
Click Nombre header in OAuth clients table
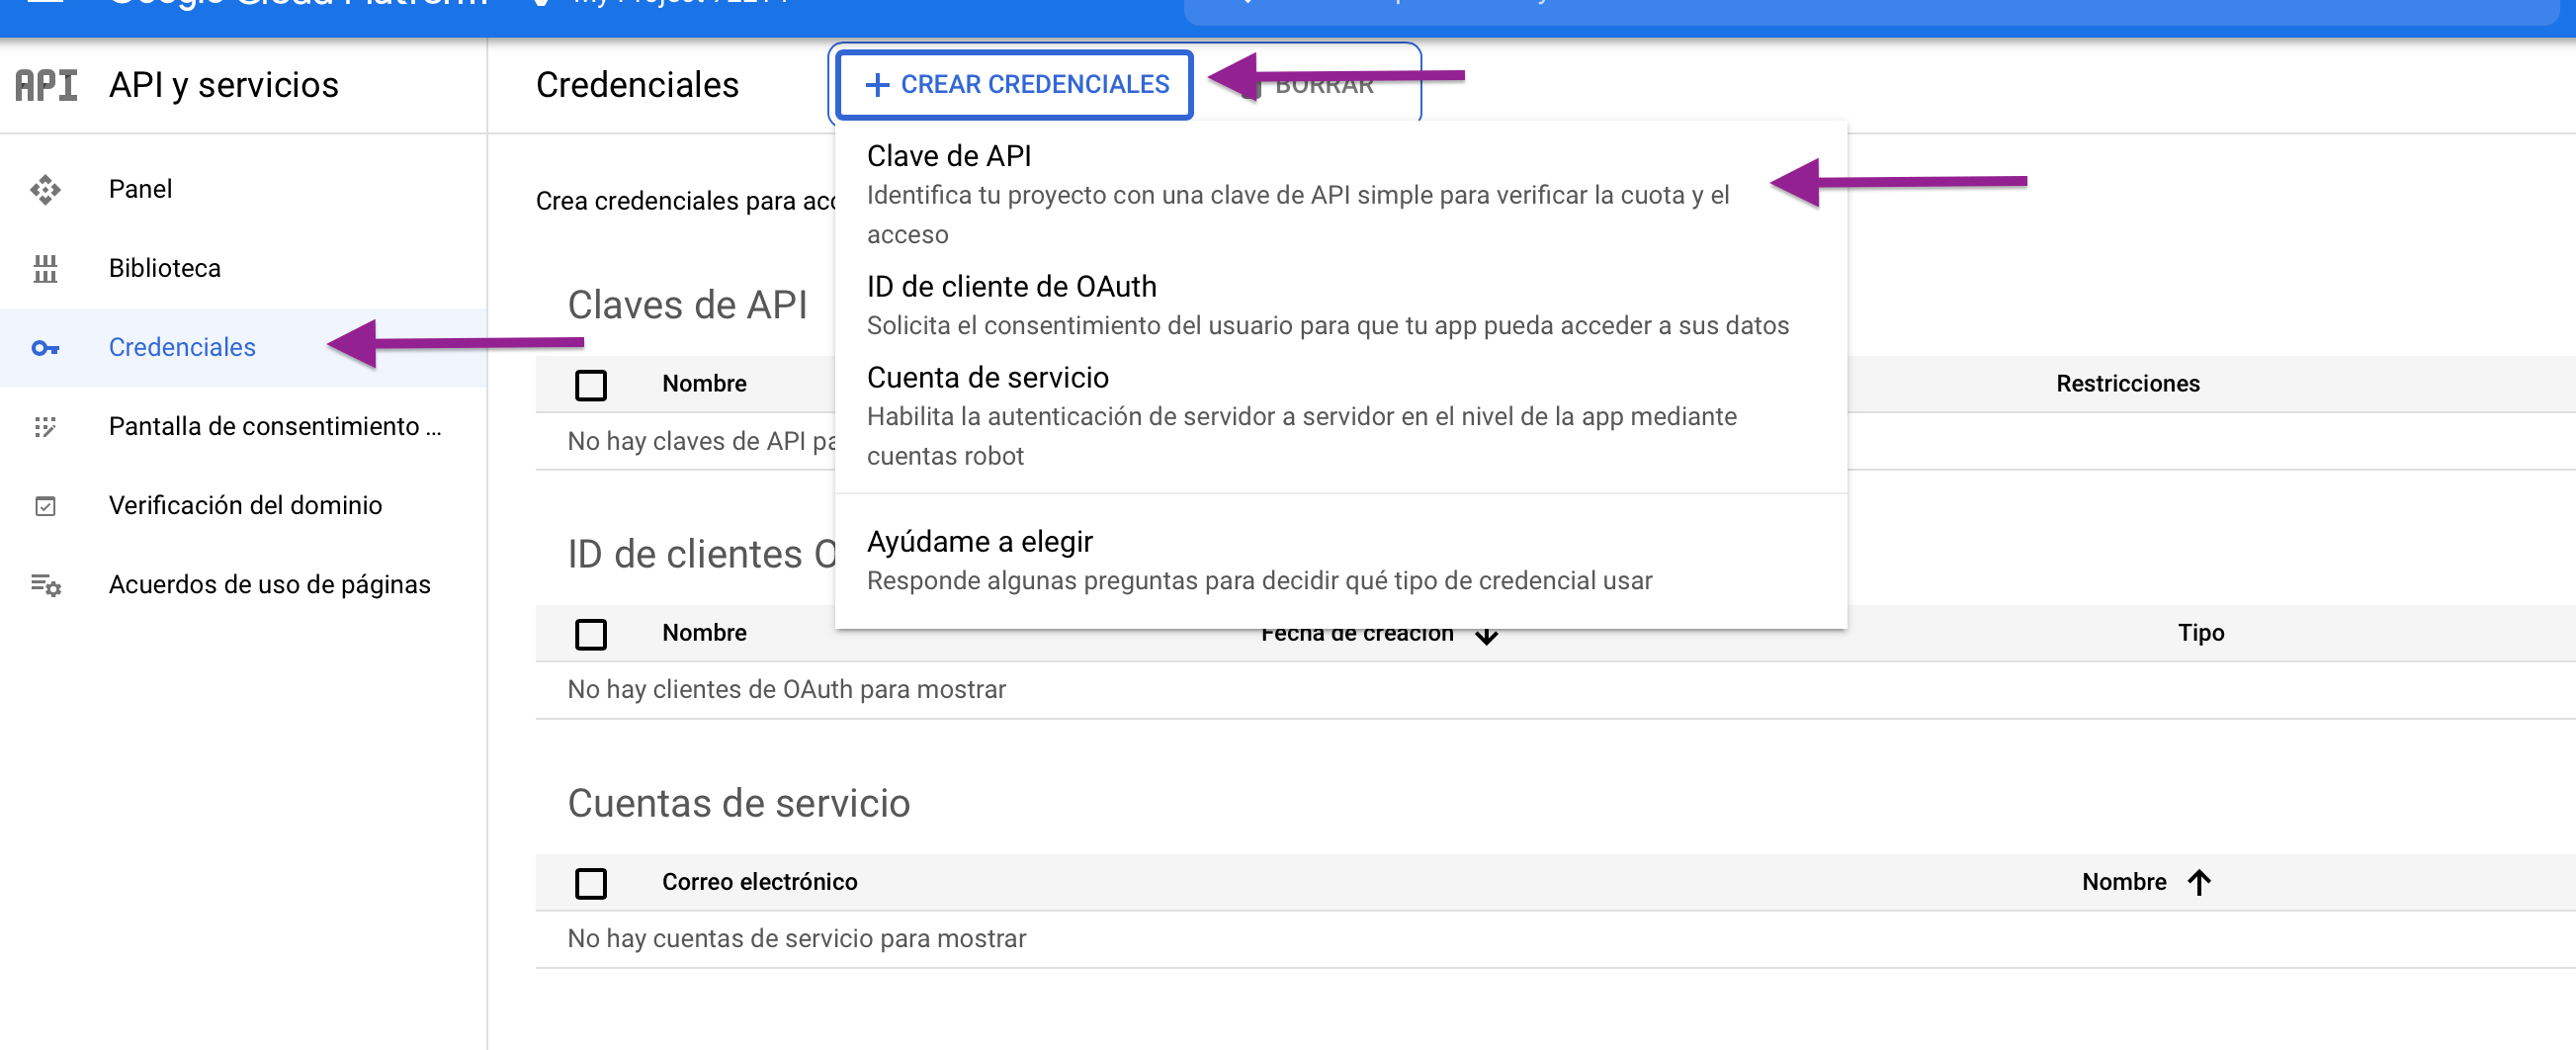point(704,633)
